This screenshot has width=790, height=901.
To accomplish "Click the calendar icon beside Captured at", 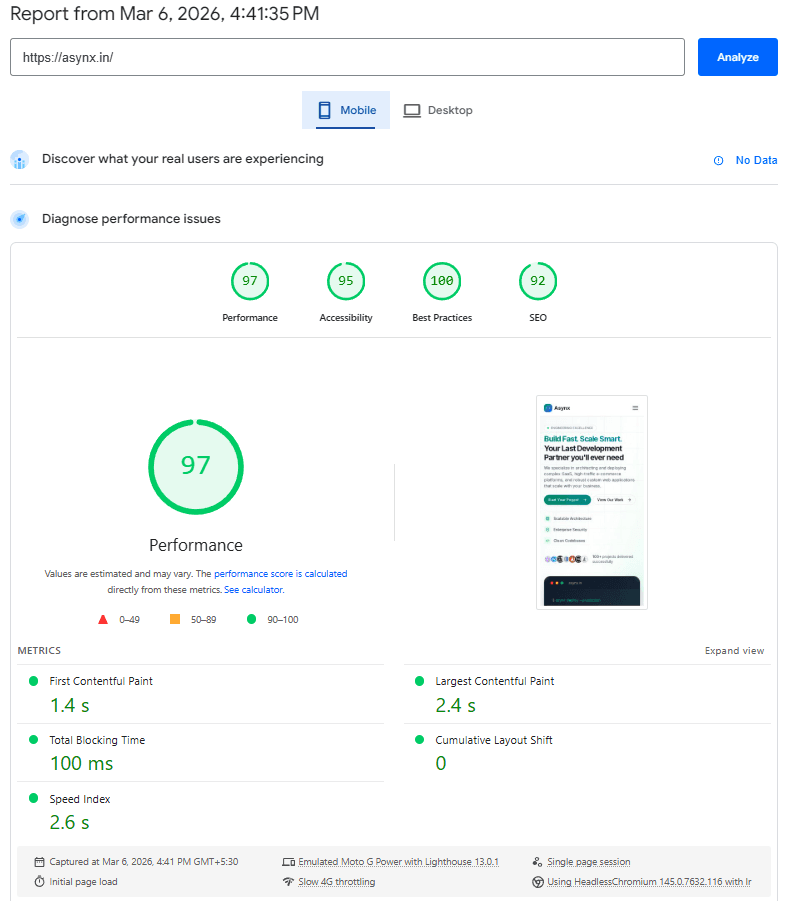I will pyautogui.click(x=39, y=862).
